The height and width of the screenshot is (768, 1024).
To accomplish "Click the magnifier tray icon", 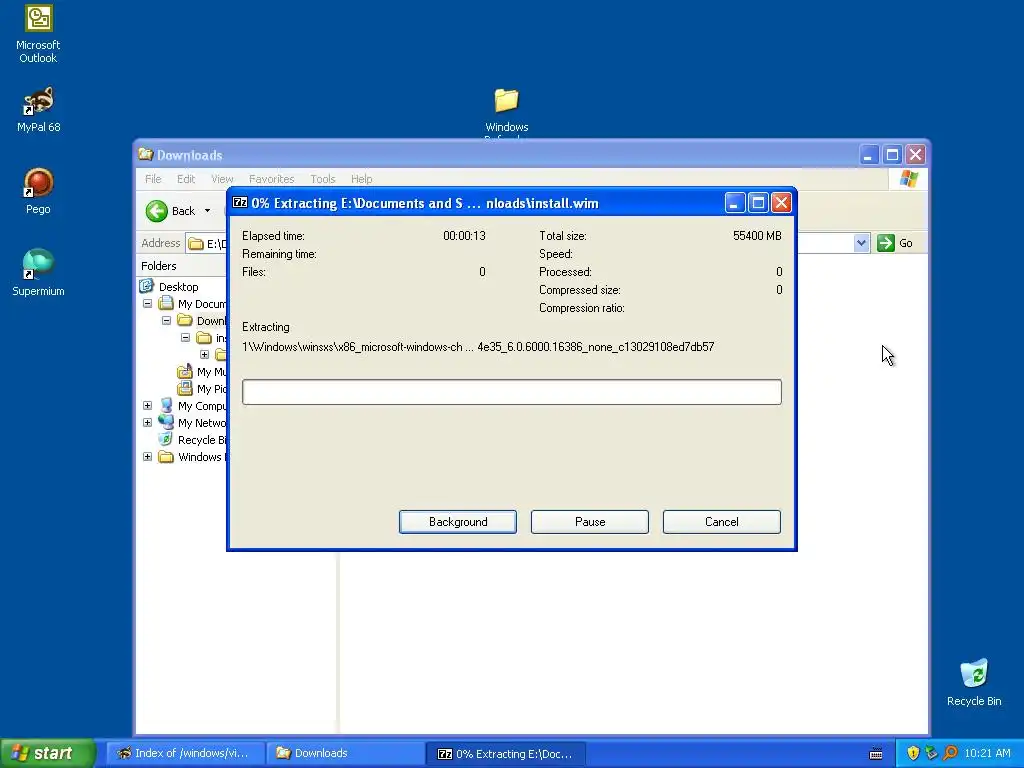I will click(950, 753).
